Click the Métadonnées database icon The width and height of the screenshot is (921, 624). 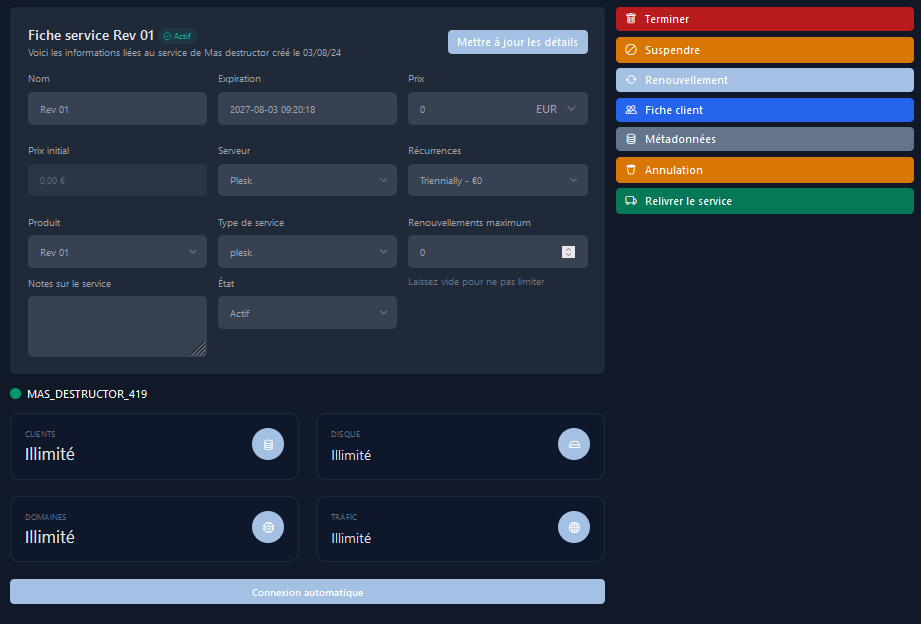631,140
